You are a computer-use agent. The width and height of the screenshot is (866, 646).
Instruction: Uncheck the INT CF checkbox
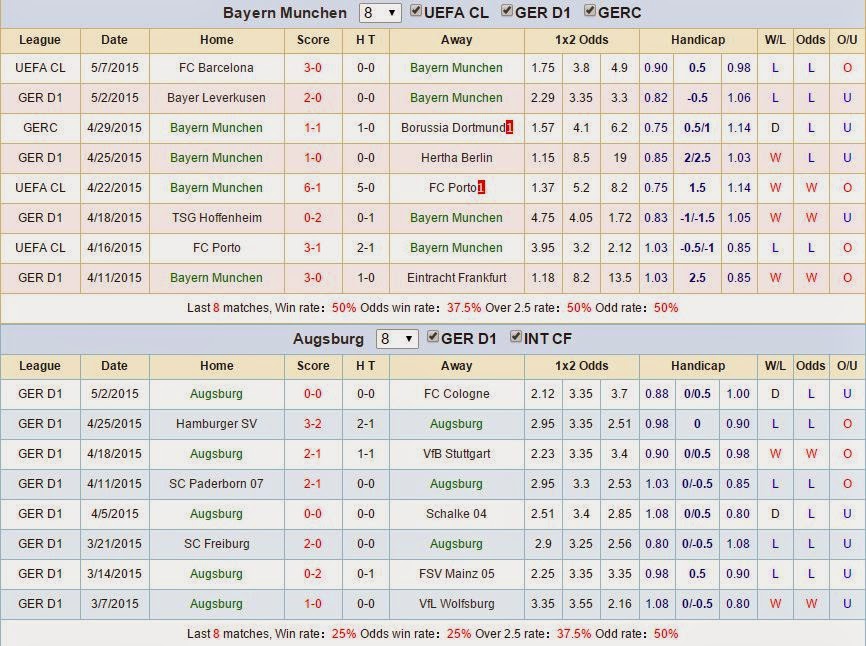(x=516, y=337)
